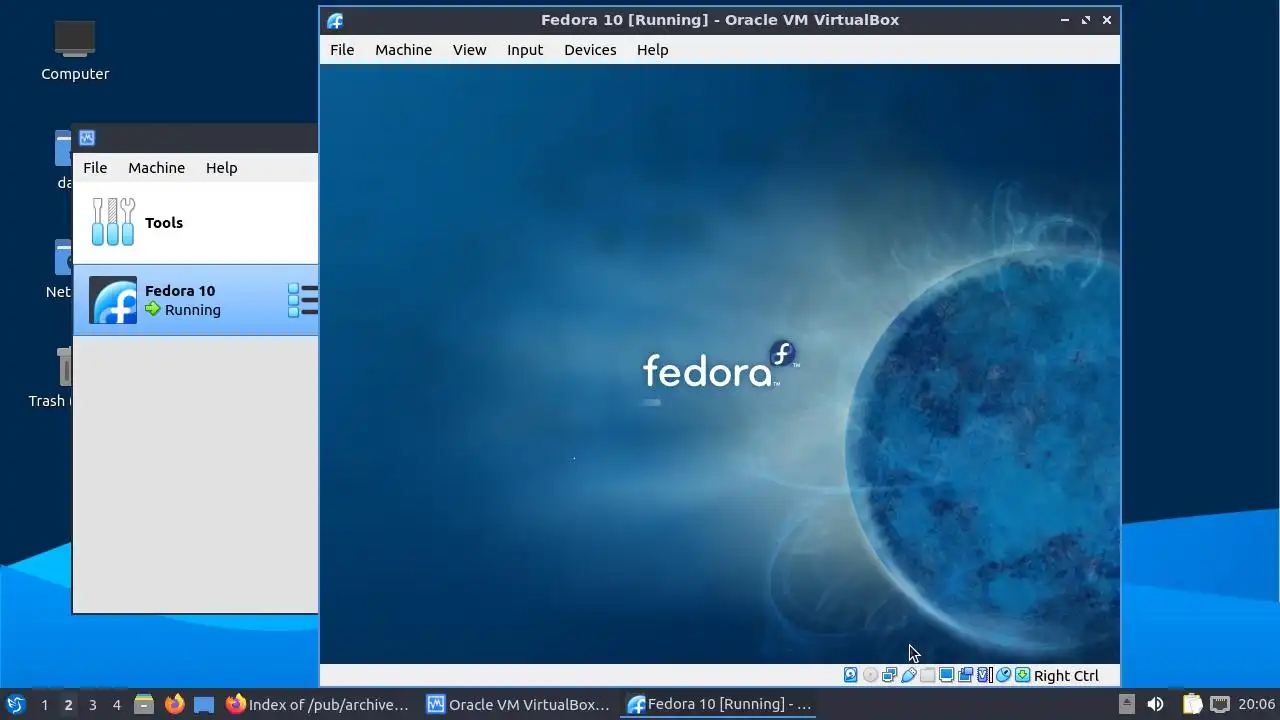1280x720 pixels.
Task: Click the show desktop icon on taskbar
Action: (204, 704)
